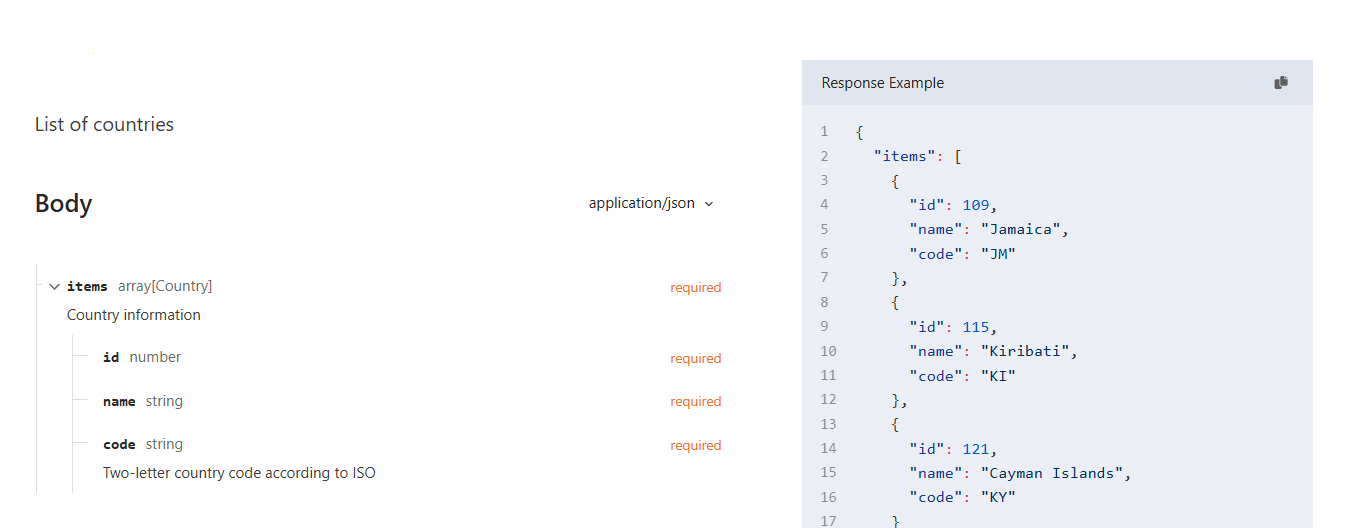The image size is (1346, 528).
Task: Collapse the items array chevron
Action: coord(54,287)
